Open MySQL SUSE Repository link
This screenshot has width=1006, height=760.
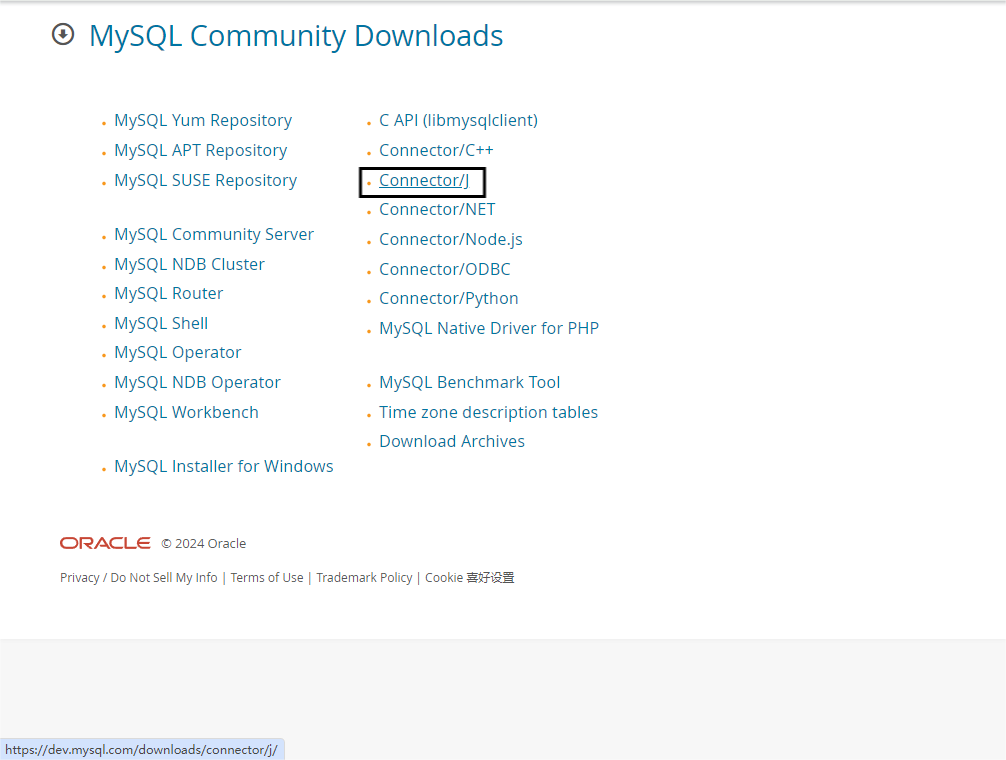coord(205,181)
